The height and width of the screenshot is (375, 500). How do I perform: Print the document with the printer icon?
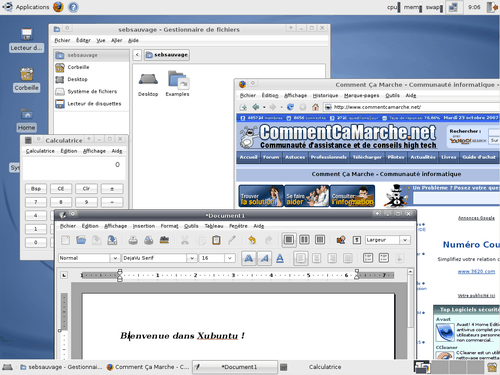(x=133, y=240)
